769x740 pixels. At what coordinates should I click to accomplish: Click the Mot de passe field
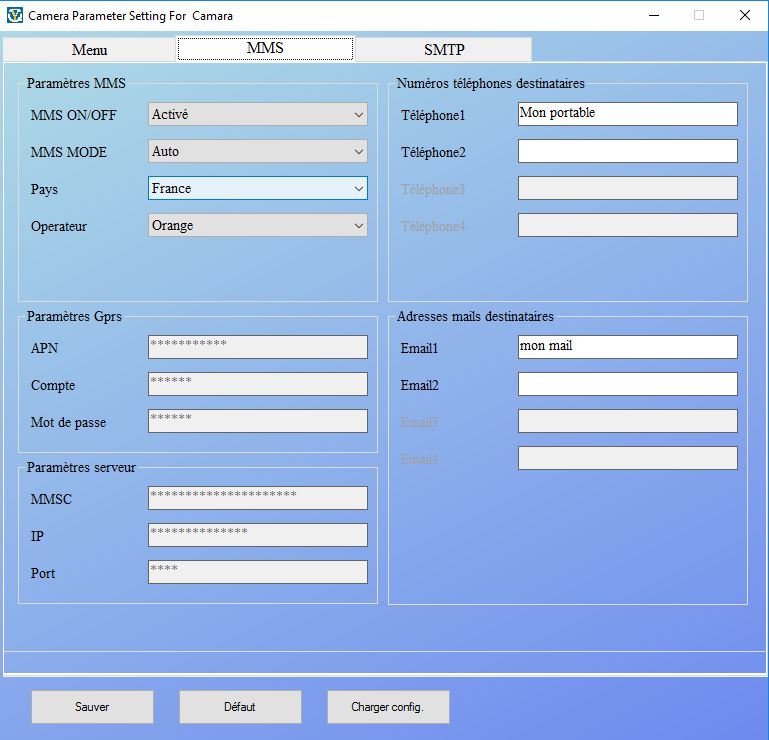coord(257,421)
